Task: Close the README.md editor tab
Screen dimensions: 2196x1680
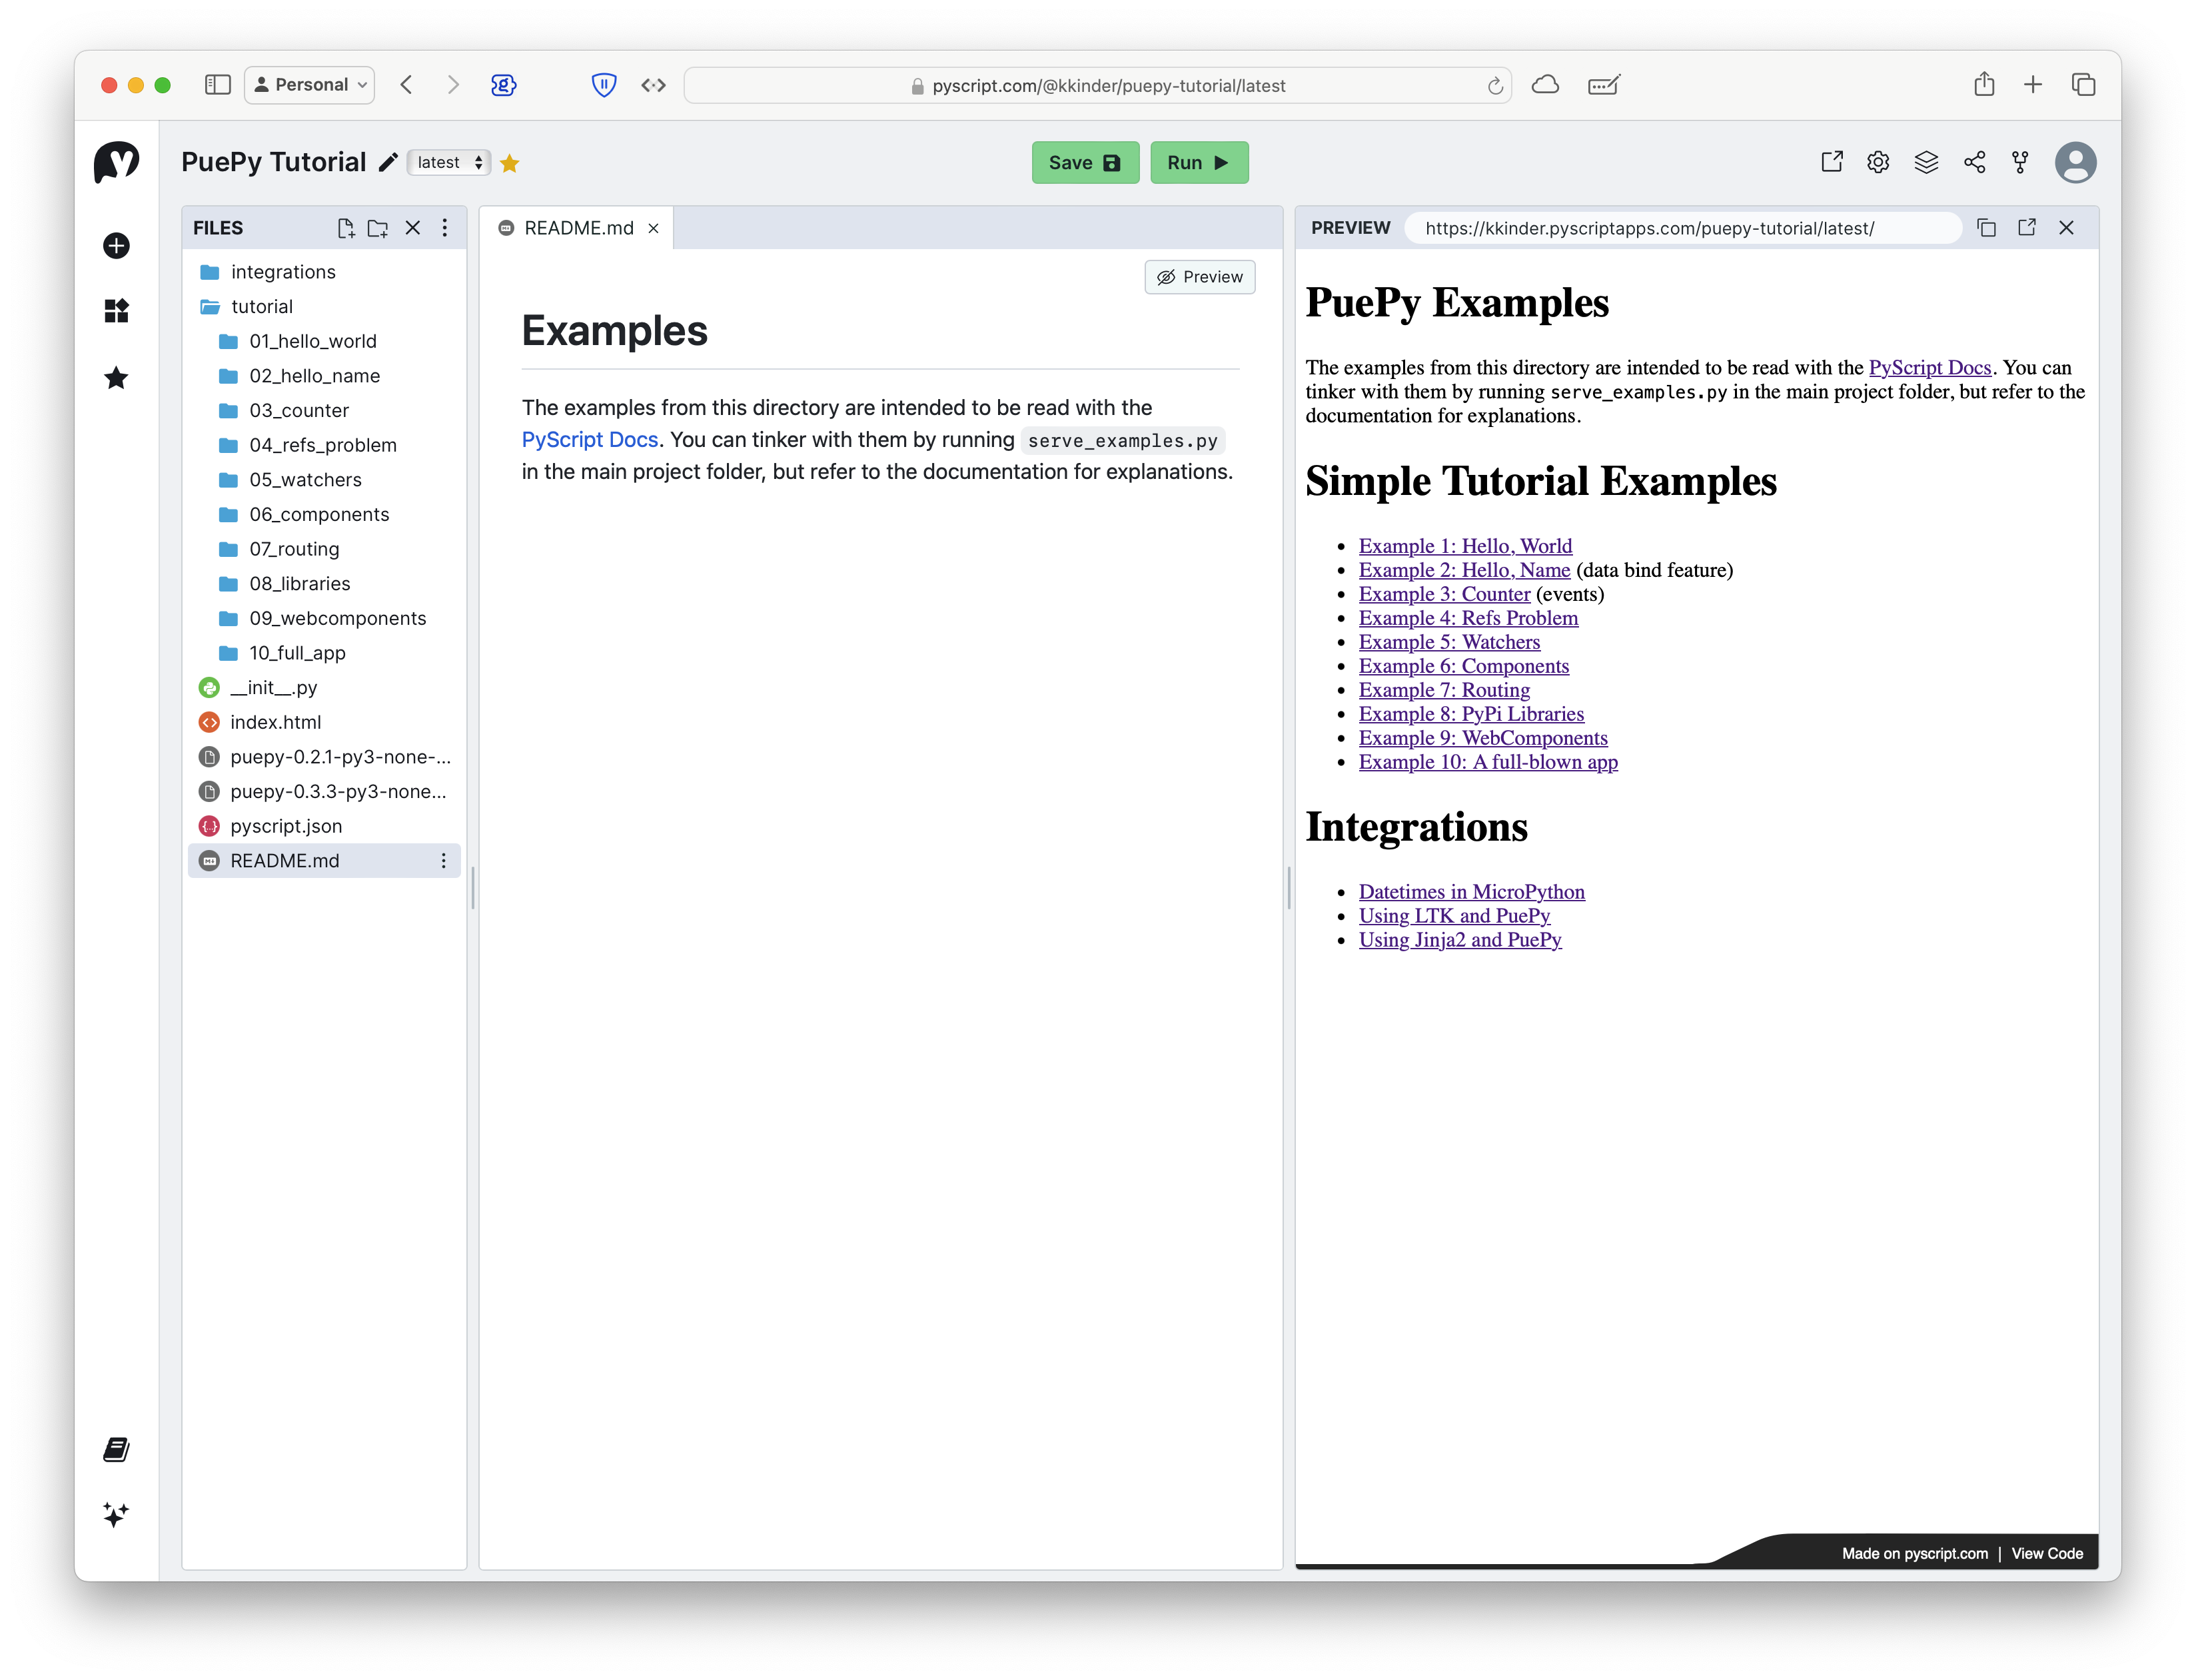Action: pyautogui.click(x=653, y=229)
